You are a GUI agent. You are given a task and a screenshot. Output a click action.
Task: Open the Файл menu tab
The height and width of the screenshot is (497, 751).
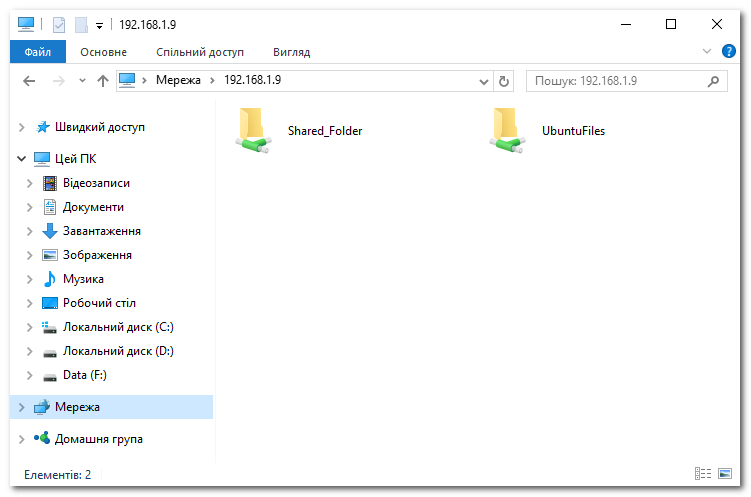(x=38, y=52)
